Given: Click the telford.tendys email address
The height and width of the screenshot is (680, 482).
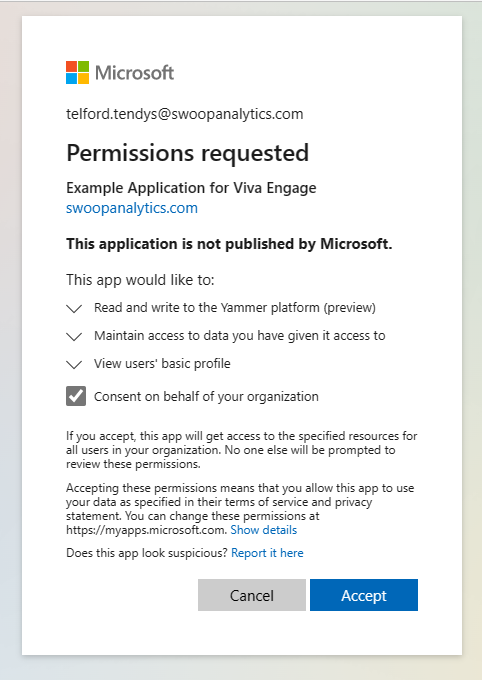Looking at the screenshot, I should [185, 114].
